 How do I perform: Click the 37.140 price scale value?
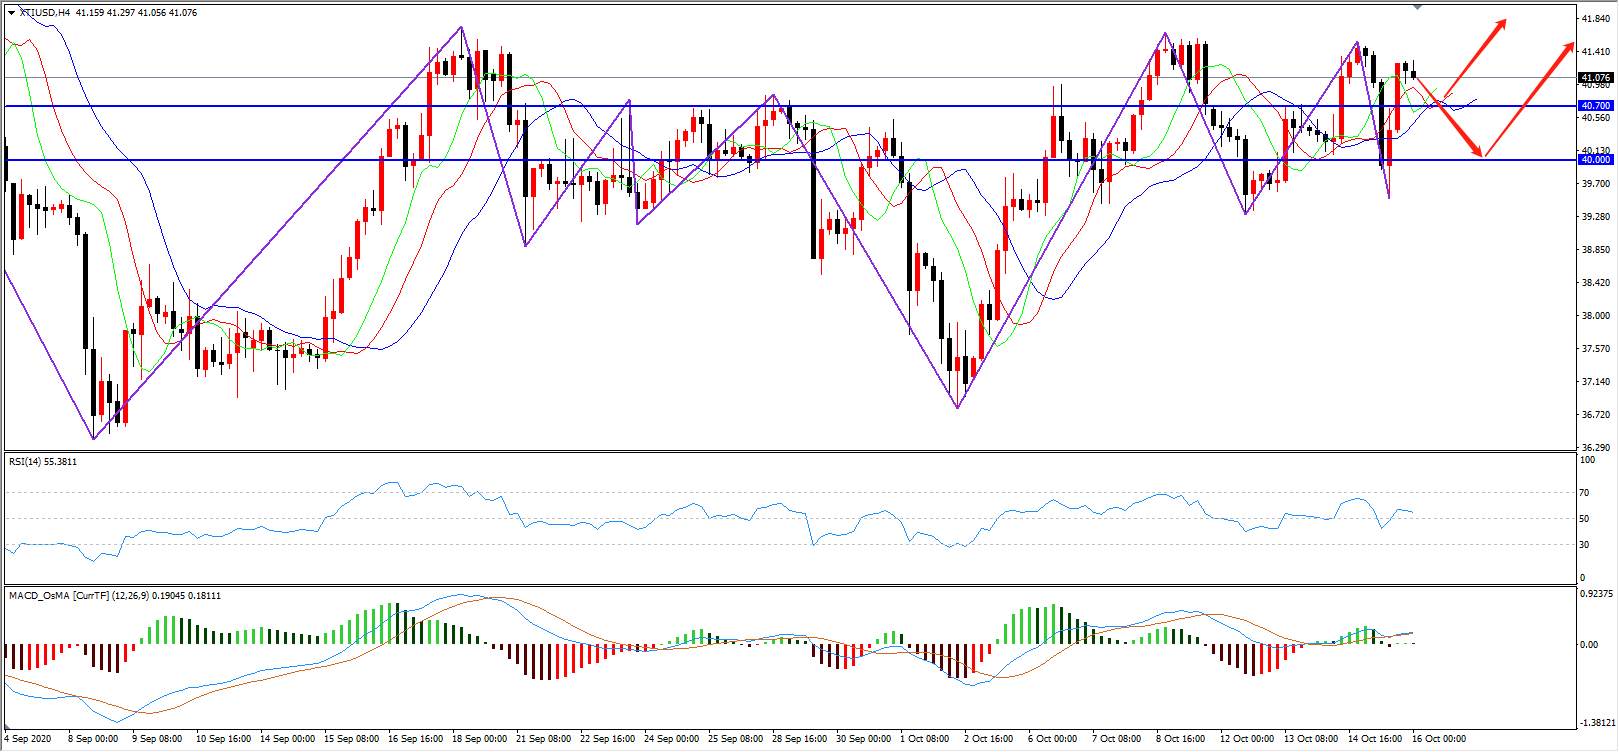point(1596,381)
